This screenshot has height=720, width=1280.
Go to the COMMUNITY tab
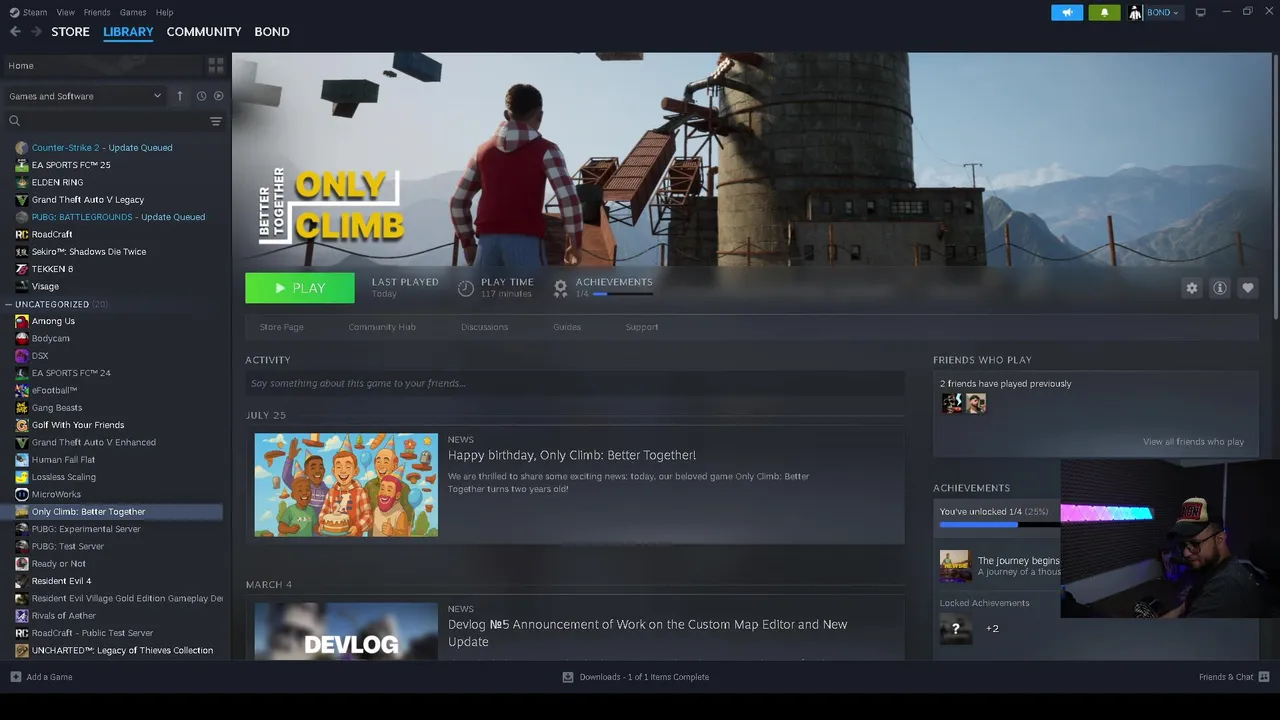[x=204, y=32]
